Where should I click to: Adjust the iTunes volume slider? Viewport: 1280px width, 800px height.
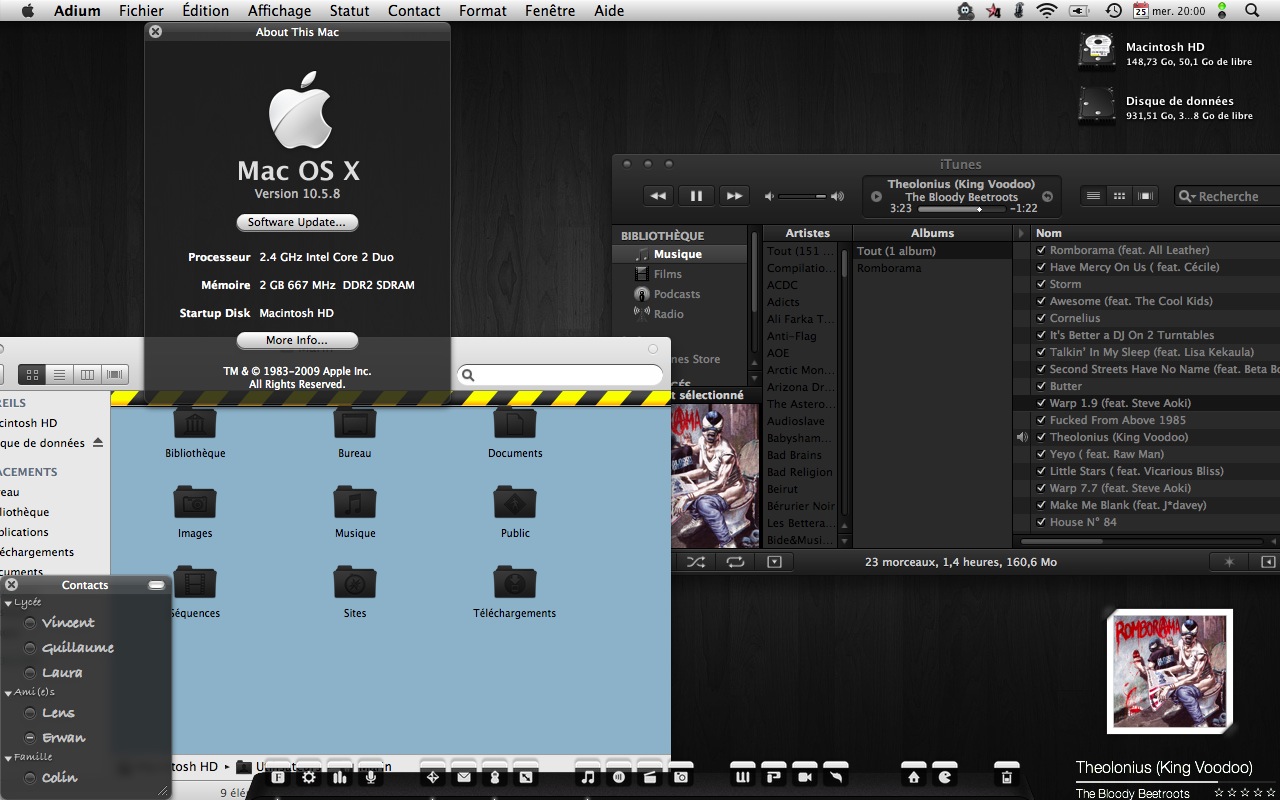coord(803,196)
